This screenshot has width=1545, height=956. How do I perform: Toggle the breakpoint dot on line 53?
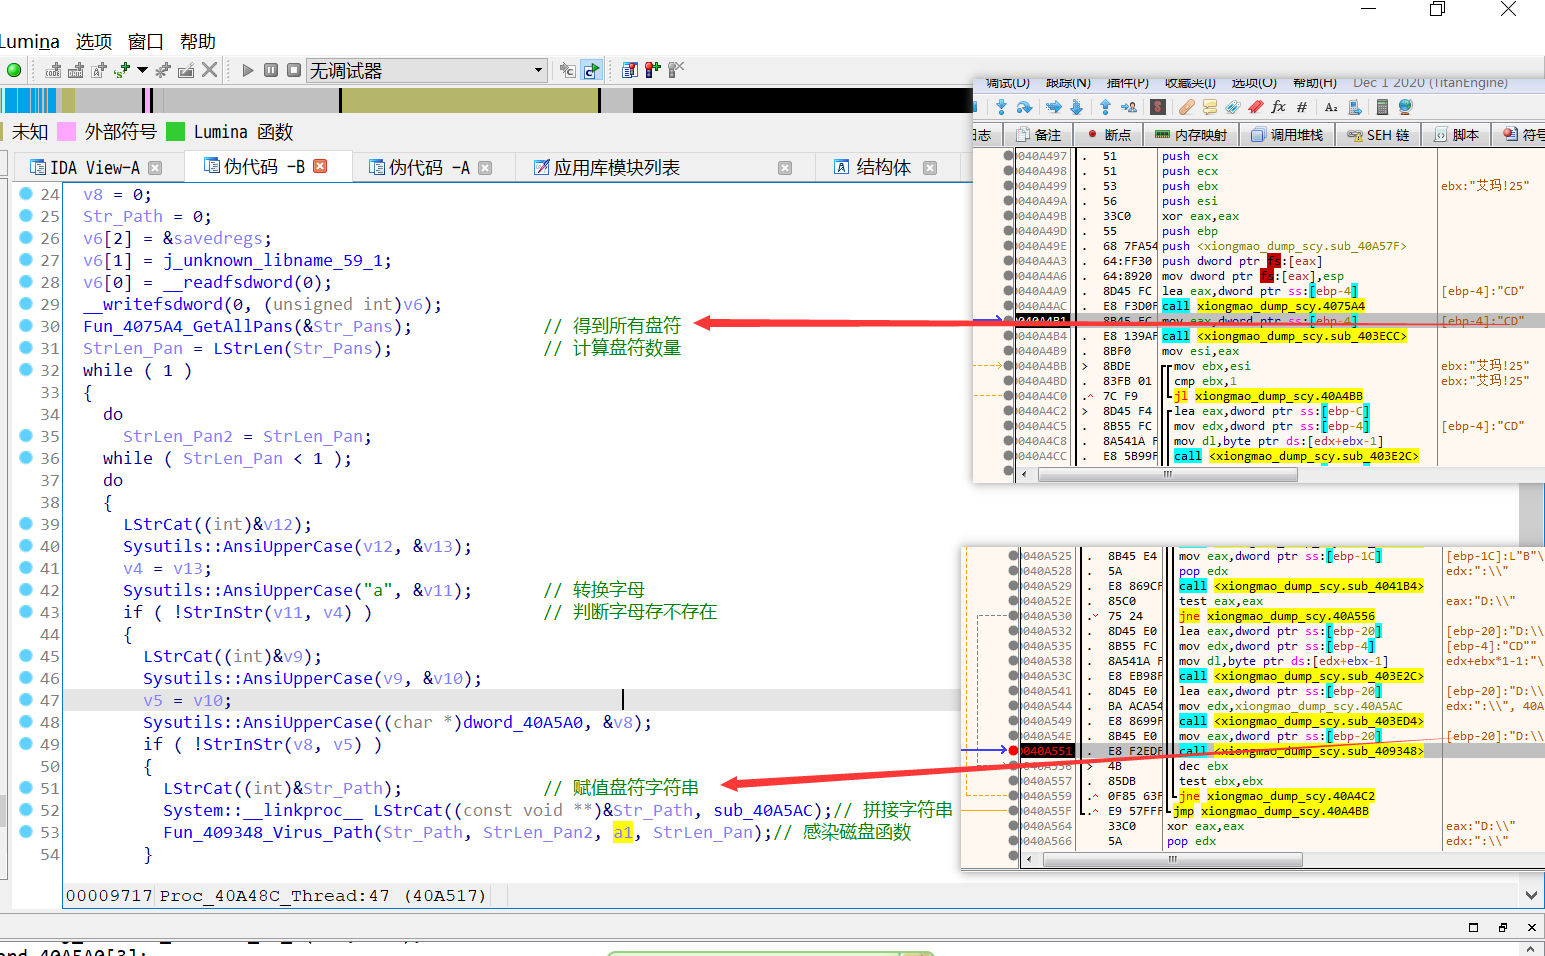[x=26, y=832]
